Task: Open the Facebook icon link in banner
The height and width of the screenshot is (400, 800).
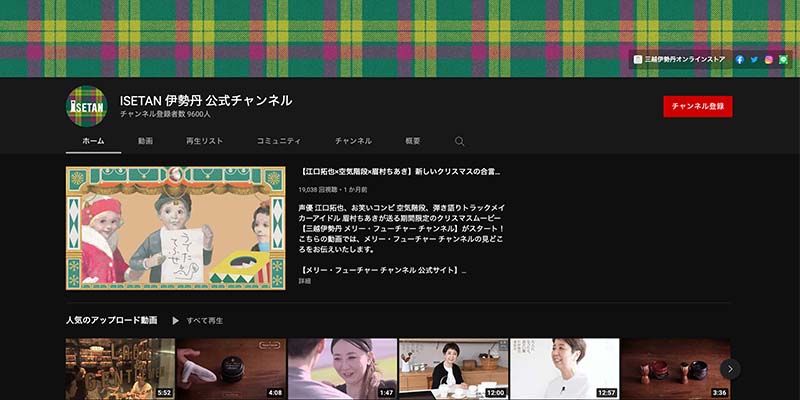Action: click(739, 60)
